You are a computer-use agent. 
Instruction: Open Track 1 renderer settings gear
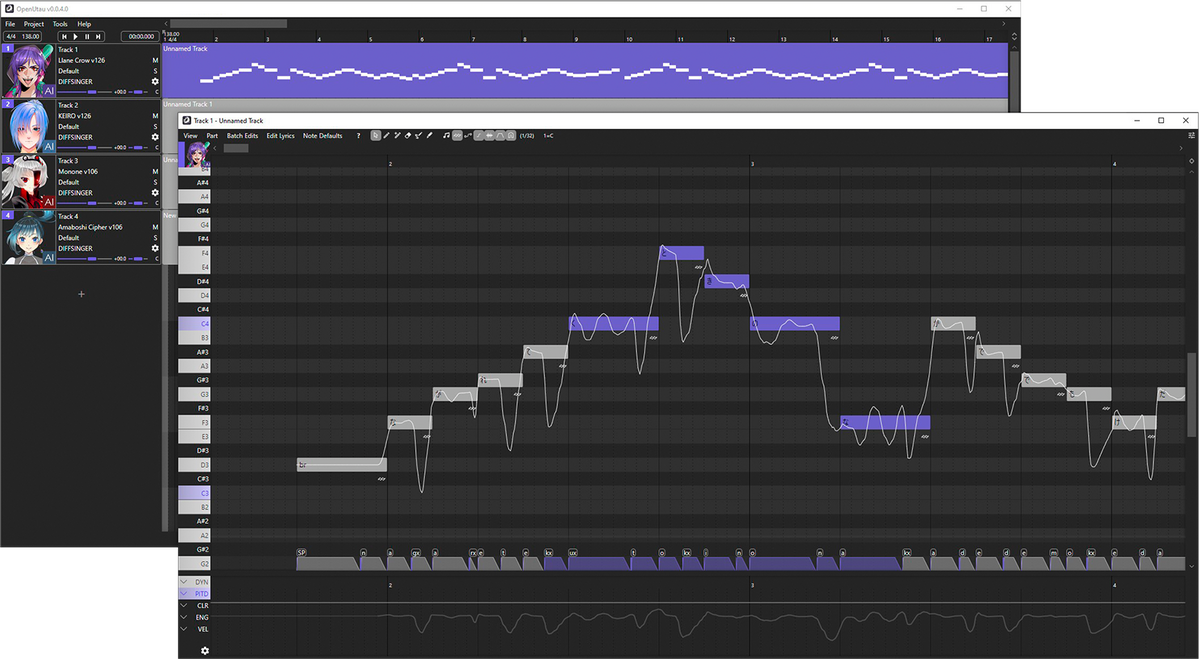[x=155, y=81]
